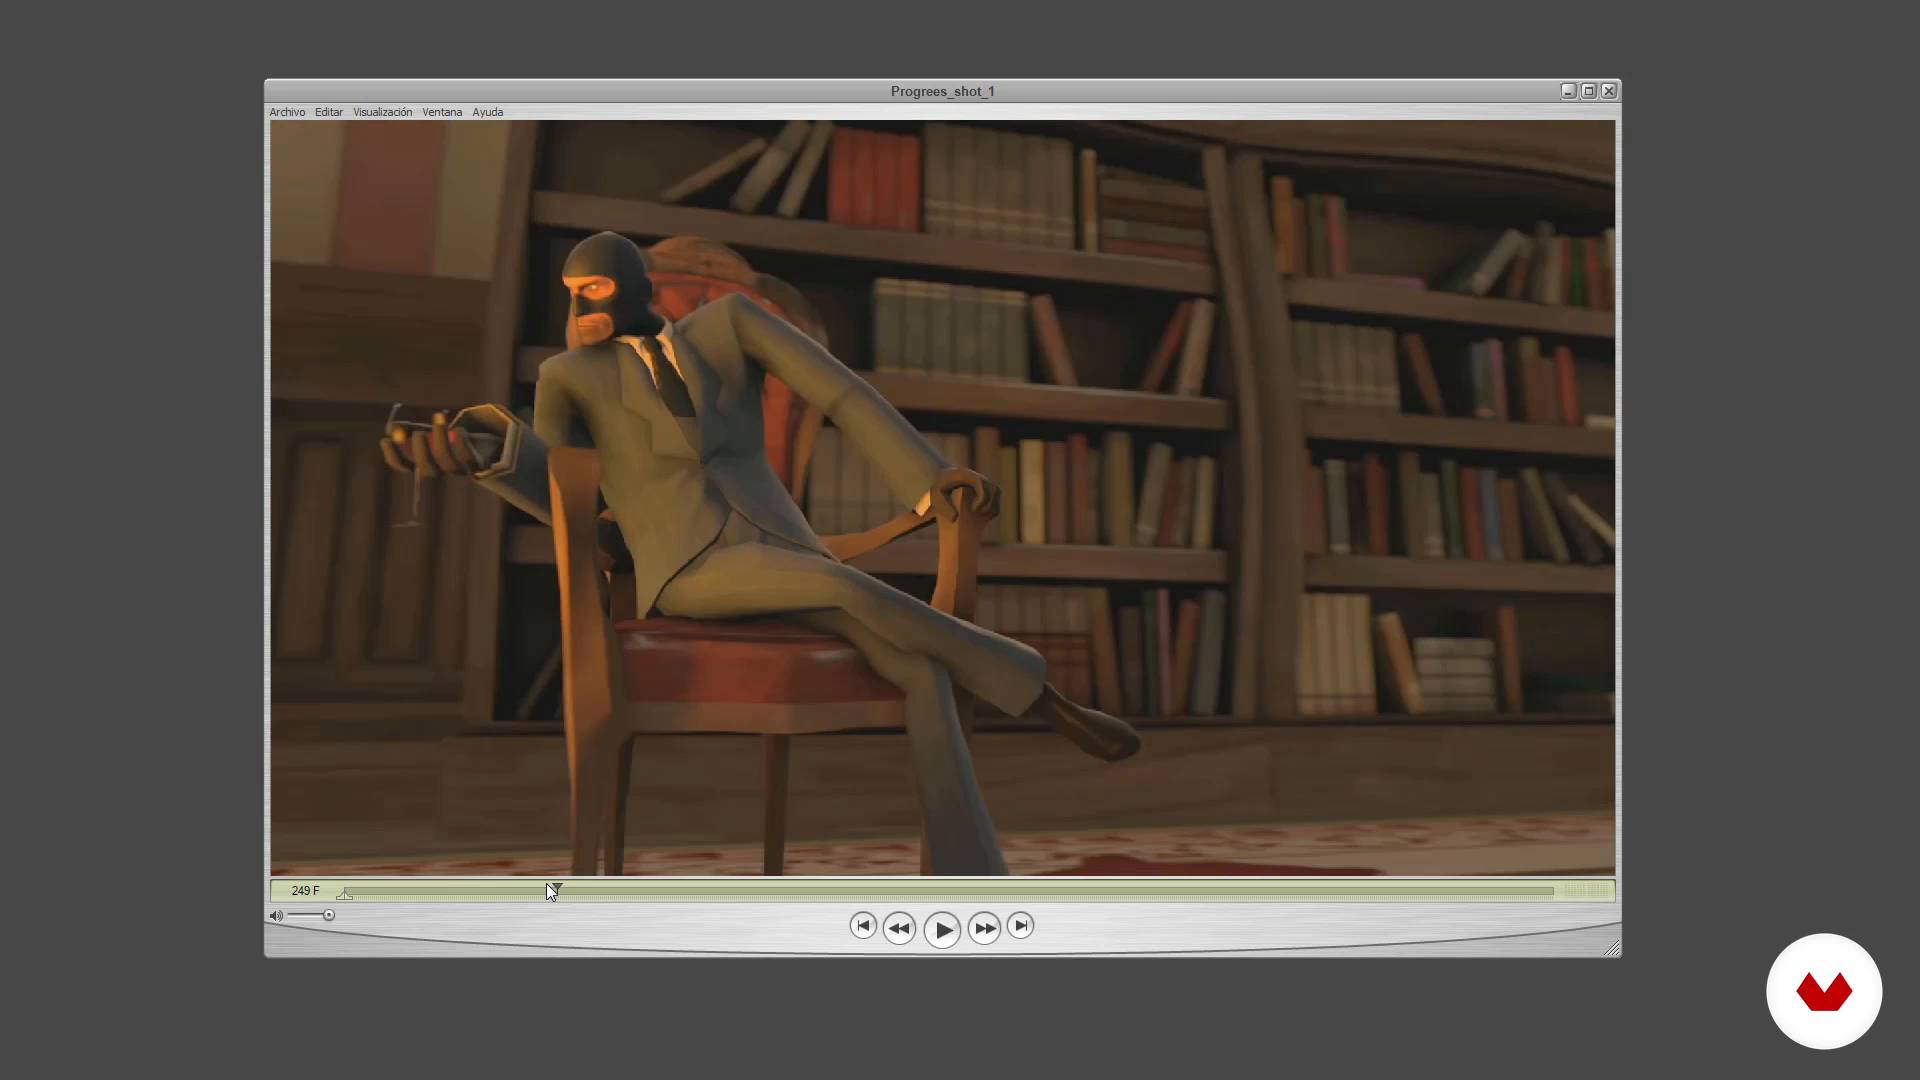1920x1080 pixels.
Task: Jump to the beginning of the movie
Action: coord(863,926)
